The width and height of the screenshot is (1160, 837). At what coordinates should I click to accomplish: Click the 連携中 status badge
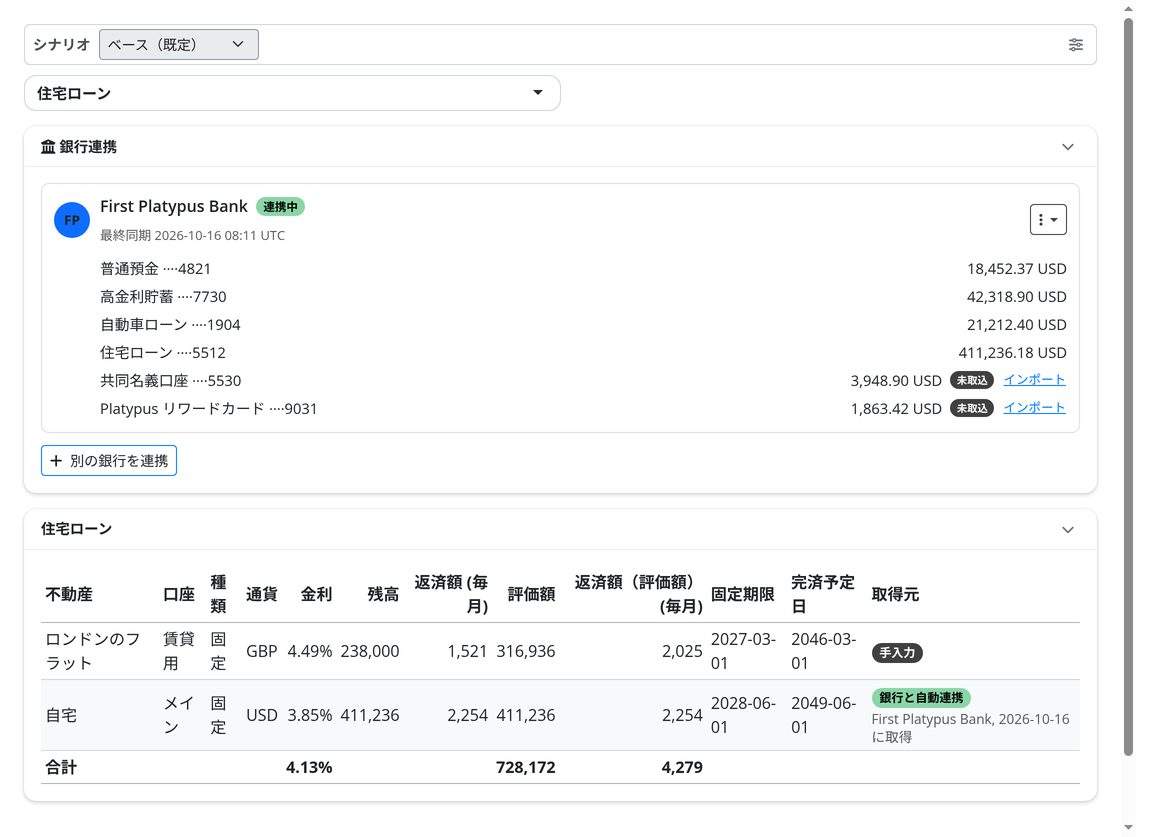pyautogui.click(x=280, y=206)
